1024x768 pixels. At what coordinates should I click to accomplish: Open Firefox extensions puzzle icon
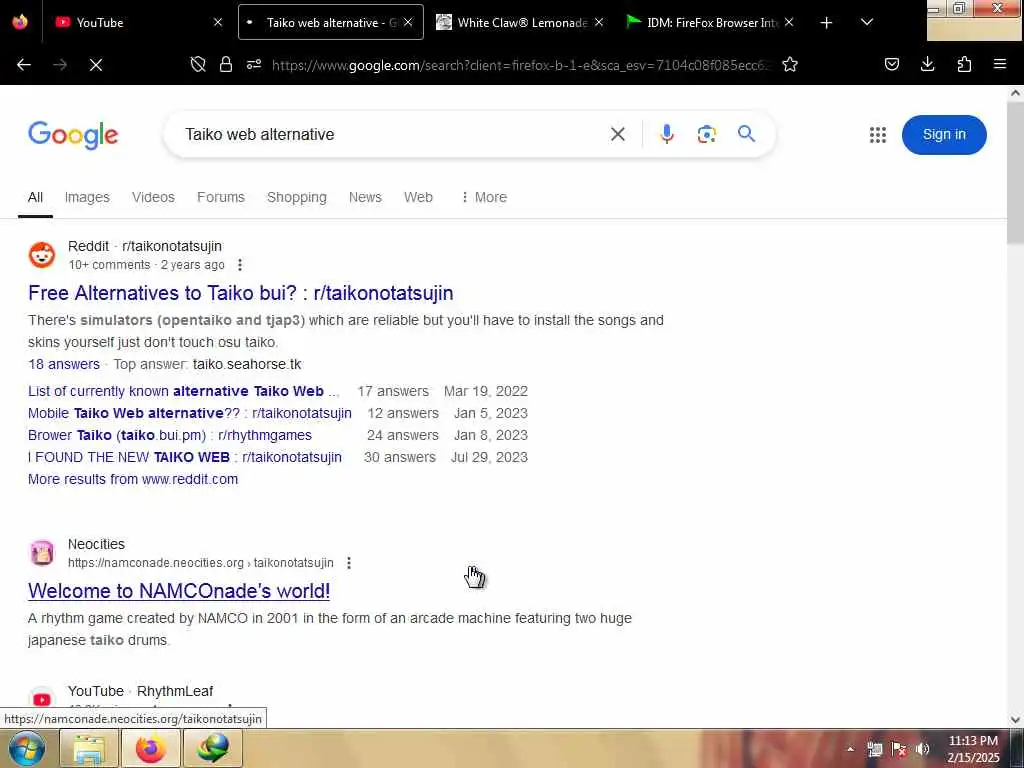pyautogui.click(x=964, y=64)
